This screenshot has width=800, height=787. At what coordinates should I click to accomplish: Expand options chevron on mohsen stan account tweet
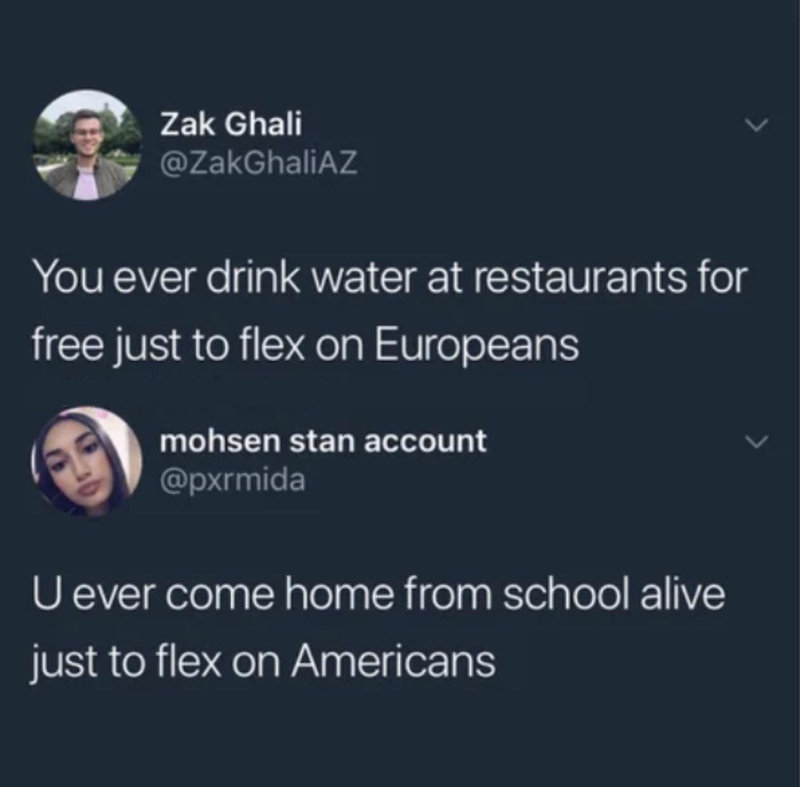pos(756,442)
